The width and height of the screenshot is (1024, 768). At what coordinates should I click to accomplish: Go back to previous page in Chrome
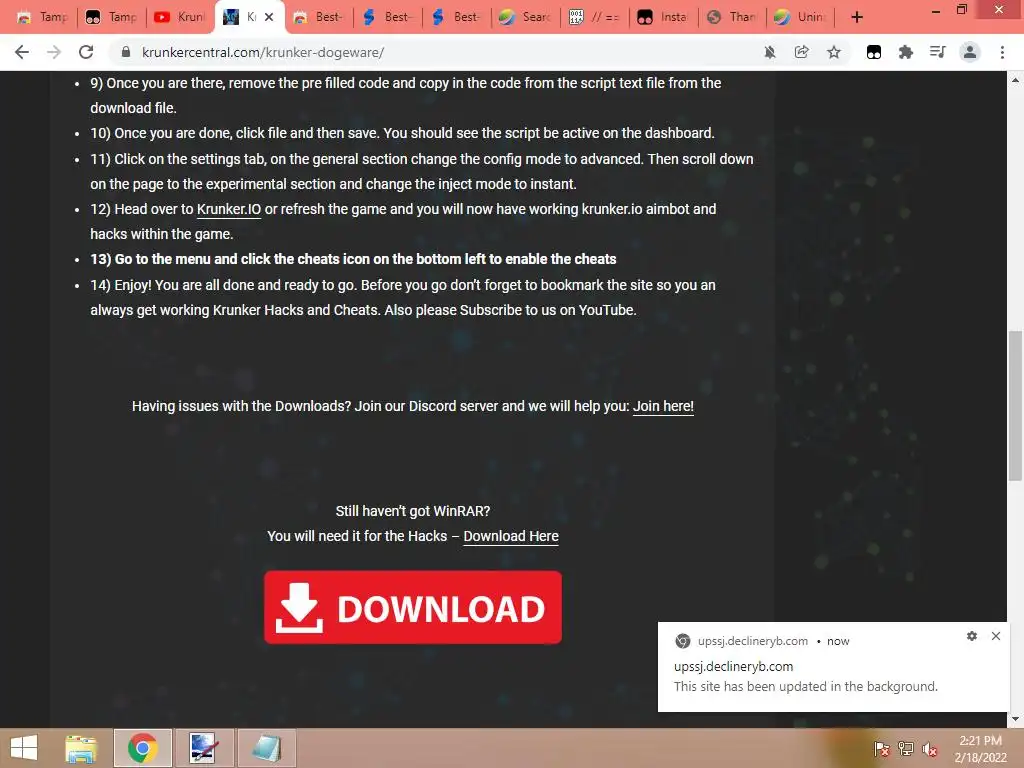click(22, 52)
